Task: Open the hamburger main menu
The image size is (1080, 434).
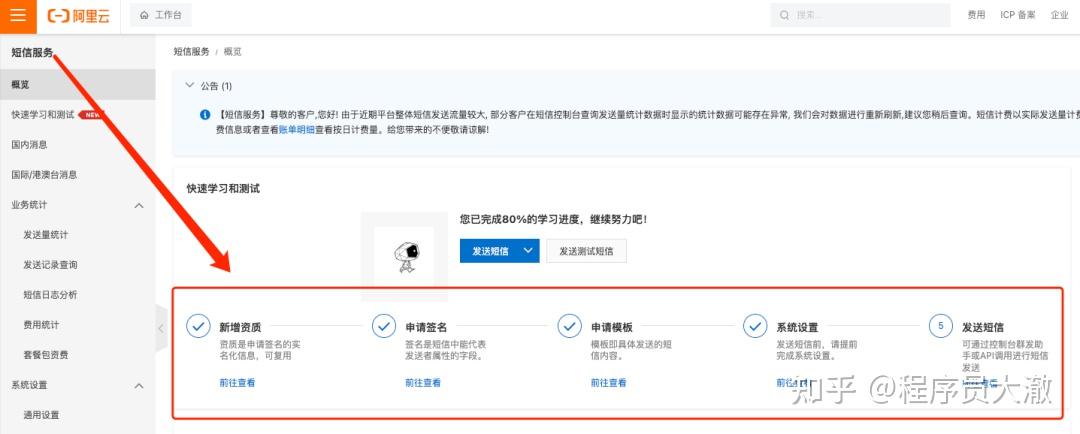Action: (x=18, y=17)
